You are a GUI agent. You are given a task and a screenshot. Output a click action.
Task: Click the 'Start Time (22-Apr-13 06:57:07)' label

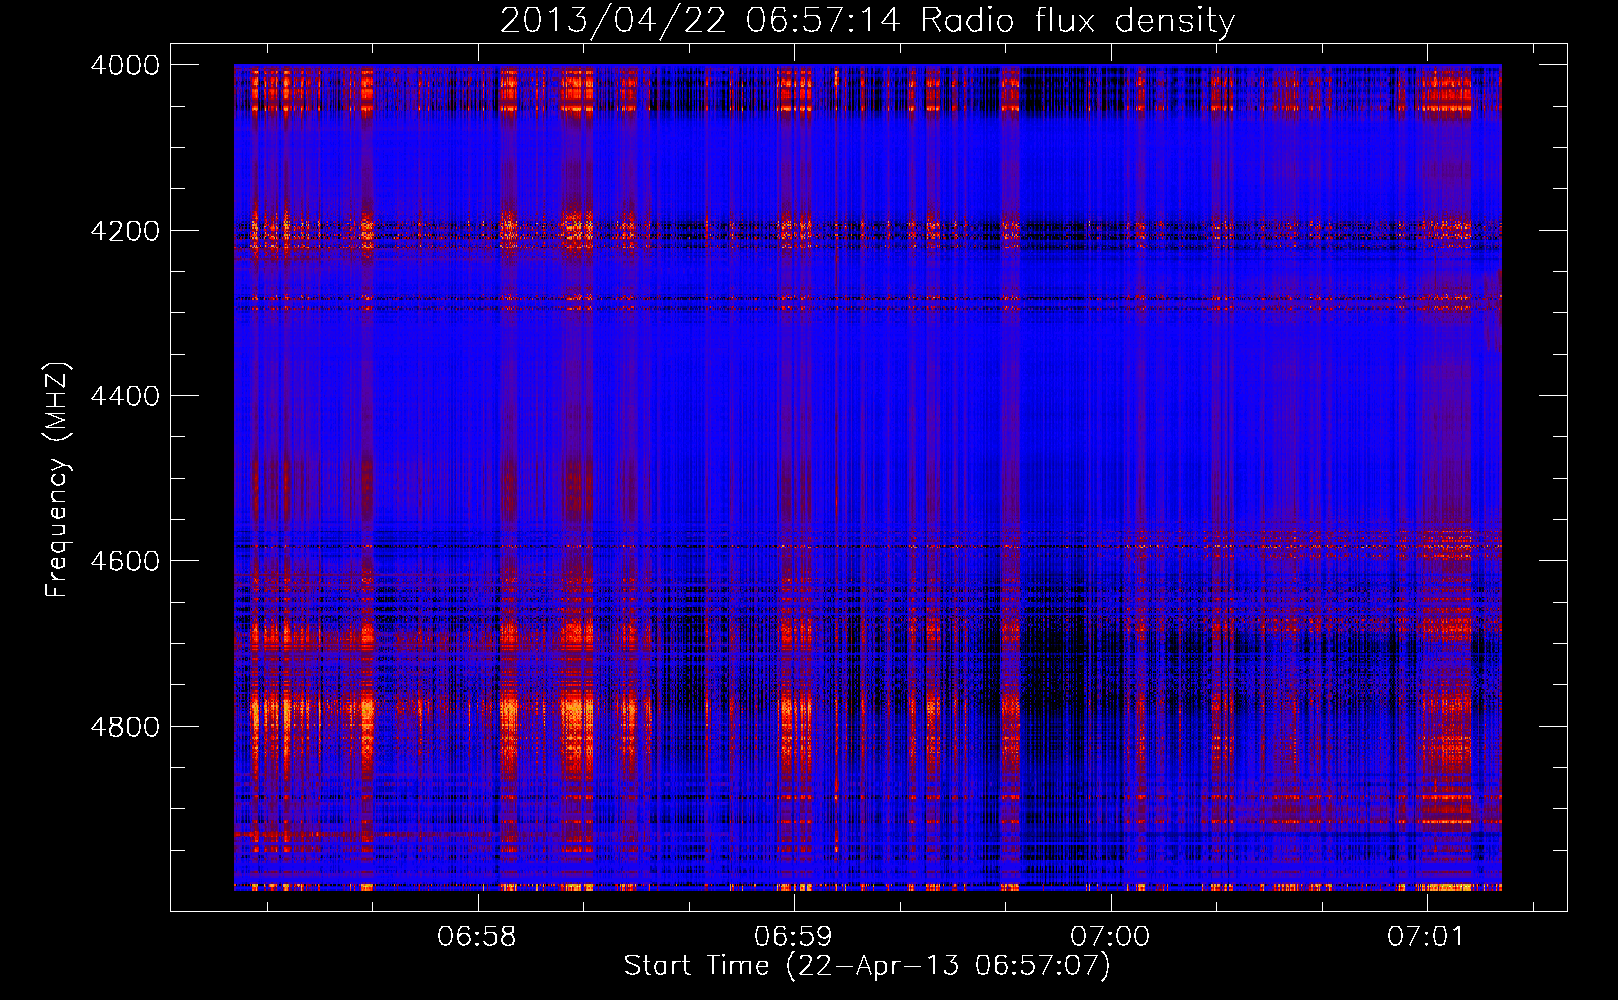click(867, 966)
